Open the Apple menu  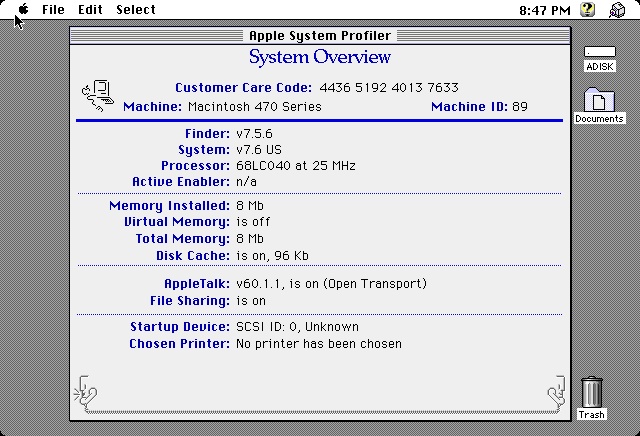click(x=24, y=9)
